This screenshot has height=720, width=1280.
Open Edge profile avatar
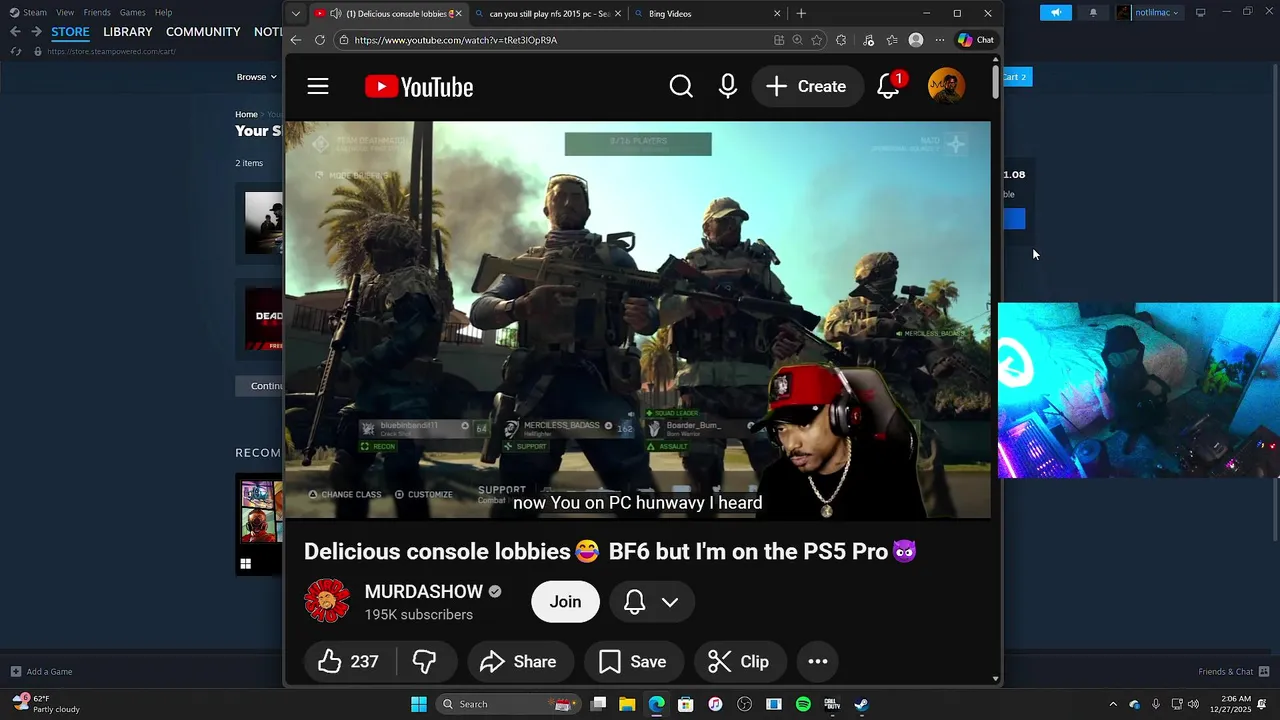point(916,40)
